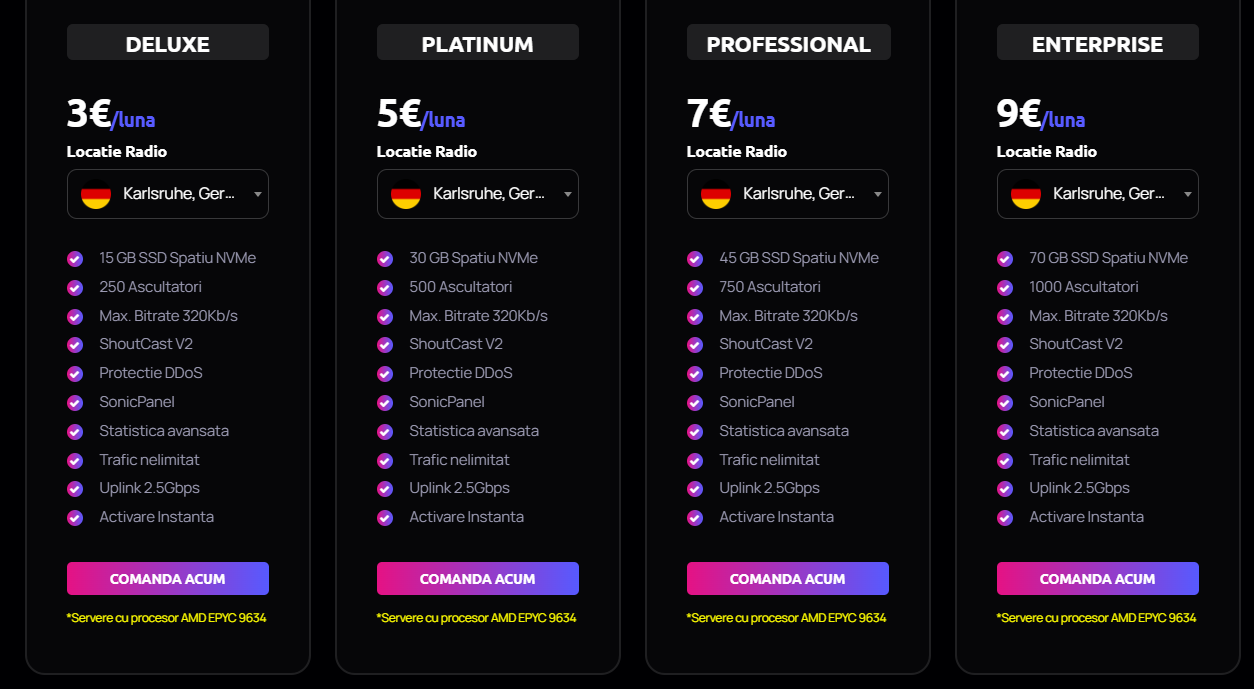Open the Deluxe Locatie Radio dropdown
The height and width of the screenshot is (689, 1254).
coord(168,194)
